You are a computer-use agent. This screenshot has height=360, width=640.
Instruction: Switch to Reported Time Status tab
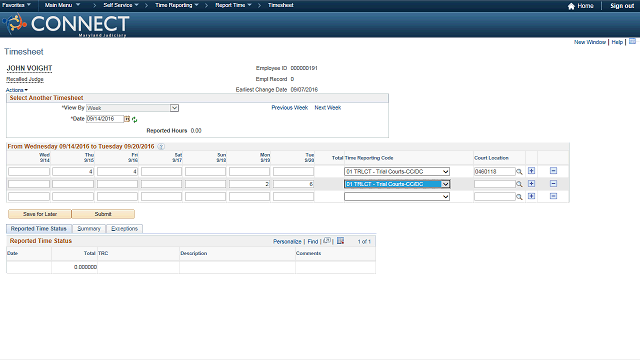39,229
